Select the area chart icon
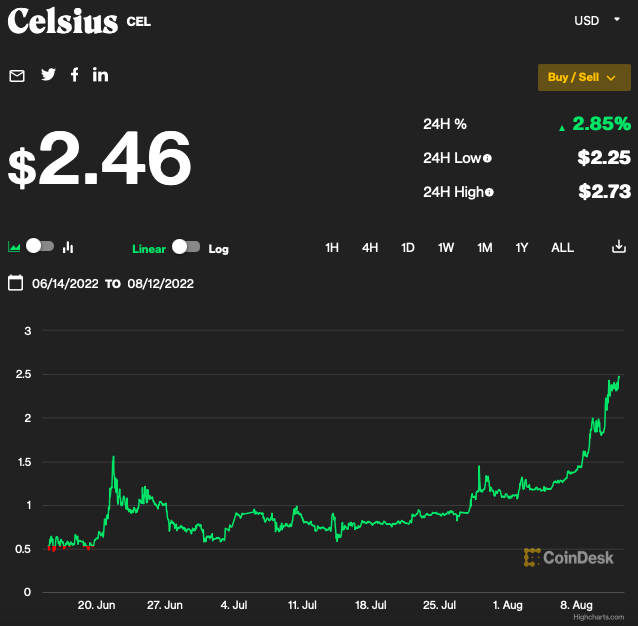The width and height of the screenshot is (638, 626). (14, 246)
